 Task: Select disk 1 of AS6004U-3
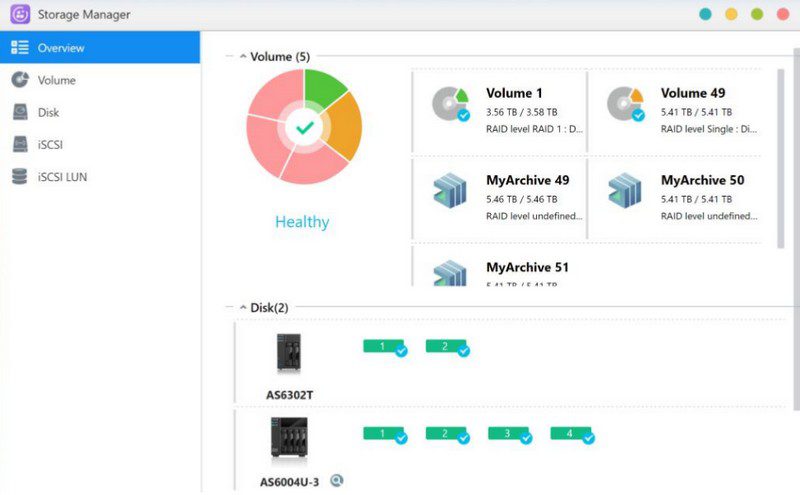385,435
